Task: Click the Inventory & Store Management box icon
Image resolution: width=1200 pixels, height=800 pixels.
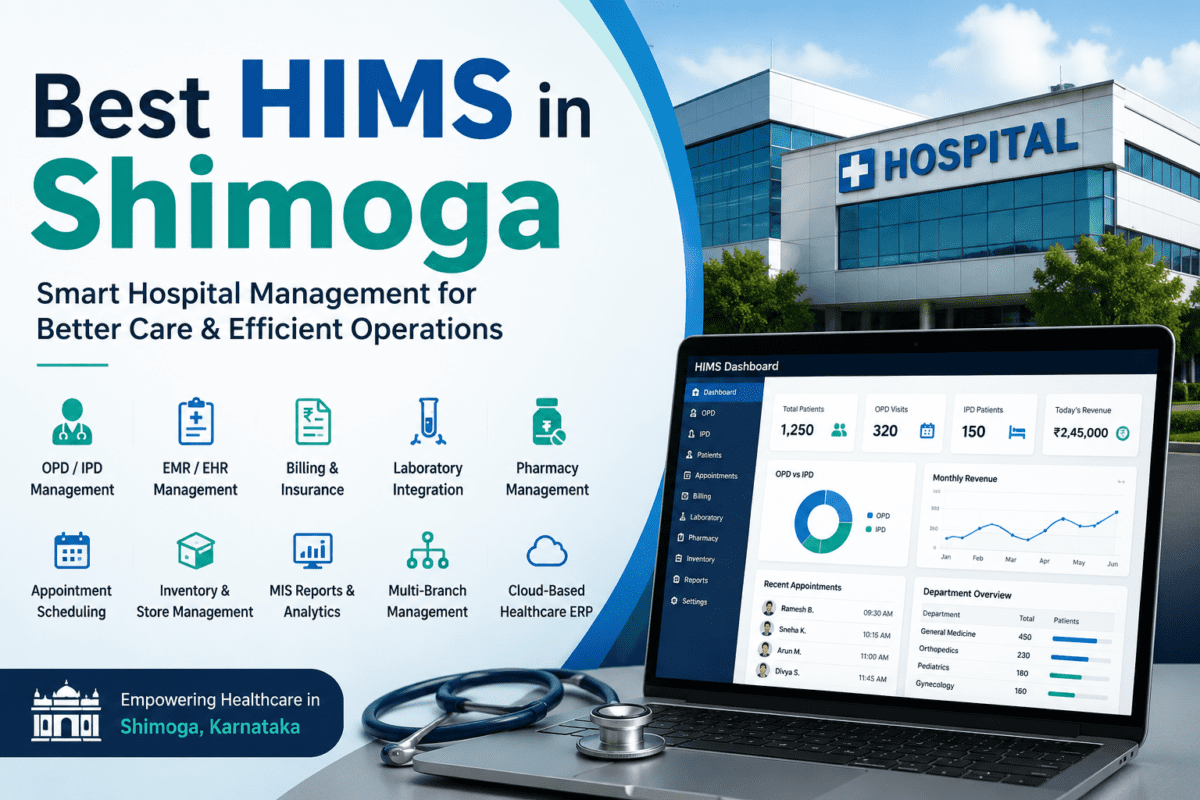Action: pos(195,550)
